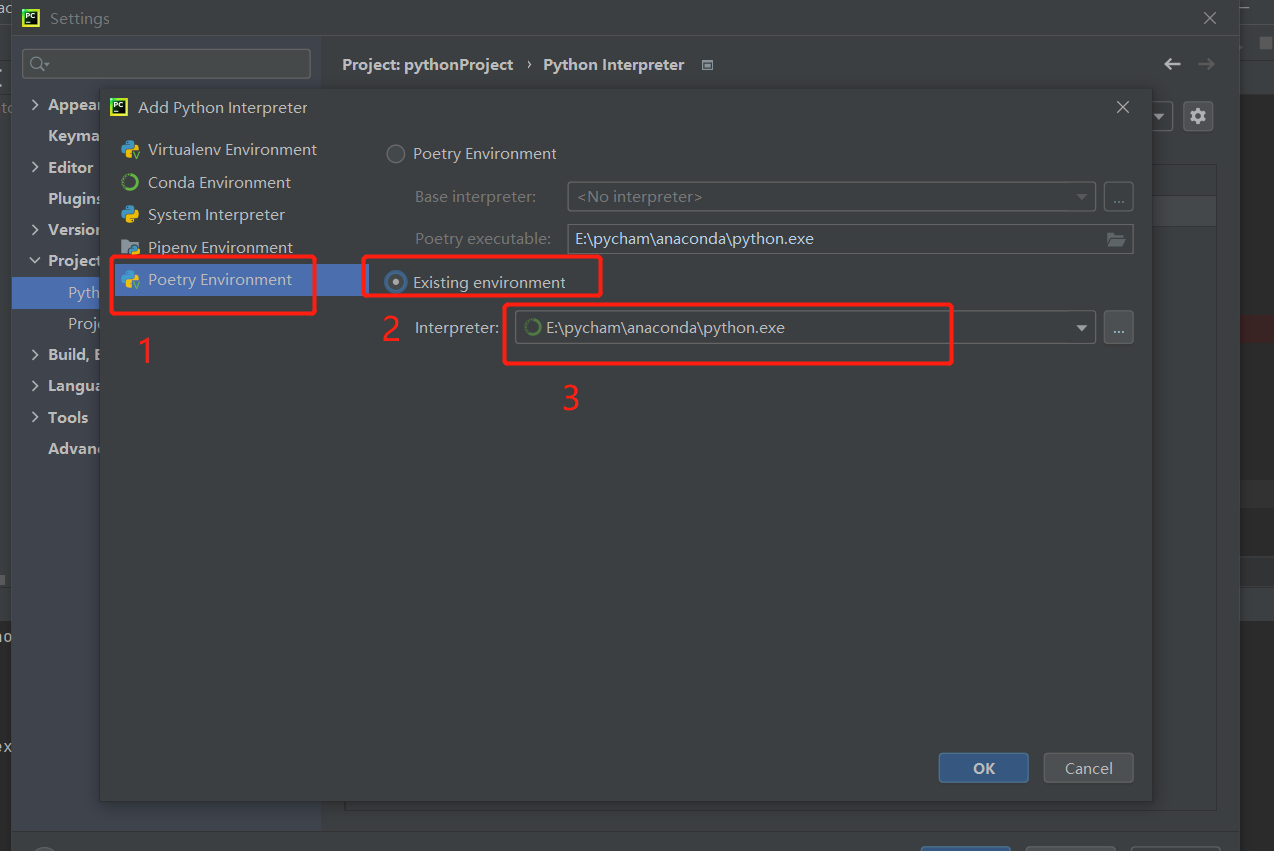This screenshot has height=851, width=1274.
Task: Click browse button next to Base interpreter
Action: pyautogui.click(x=1119, y=197)
